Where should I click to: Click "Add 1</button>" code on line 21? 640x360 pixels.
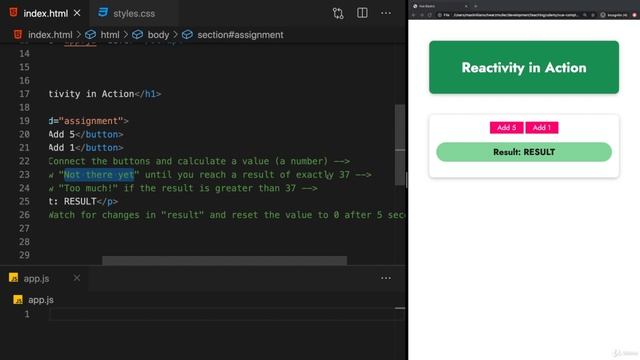click(x=86, y=148)
